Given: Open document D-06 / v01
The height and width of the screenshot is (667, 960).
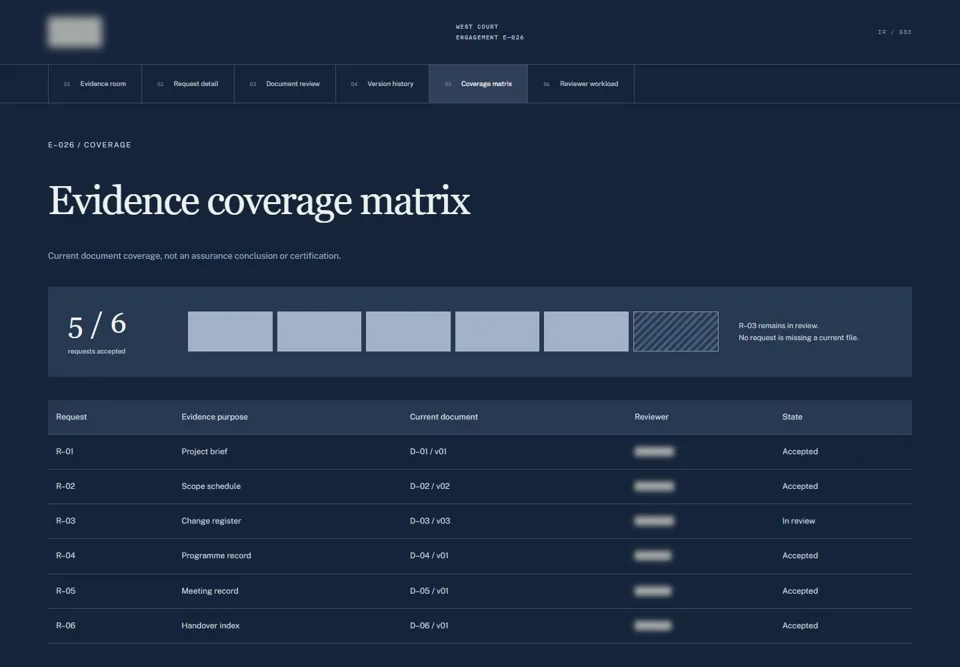Looking at the screenshot, I should point(429,625).
